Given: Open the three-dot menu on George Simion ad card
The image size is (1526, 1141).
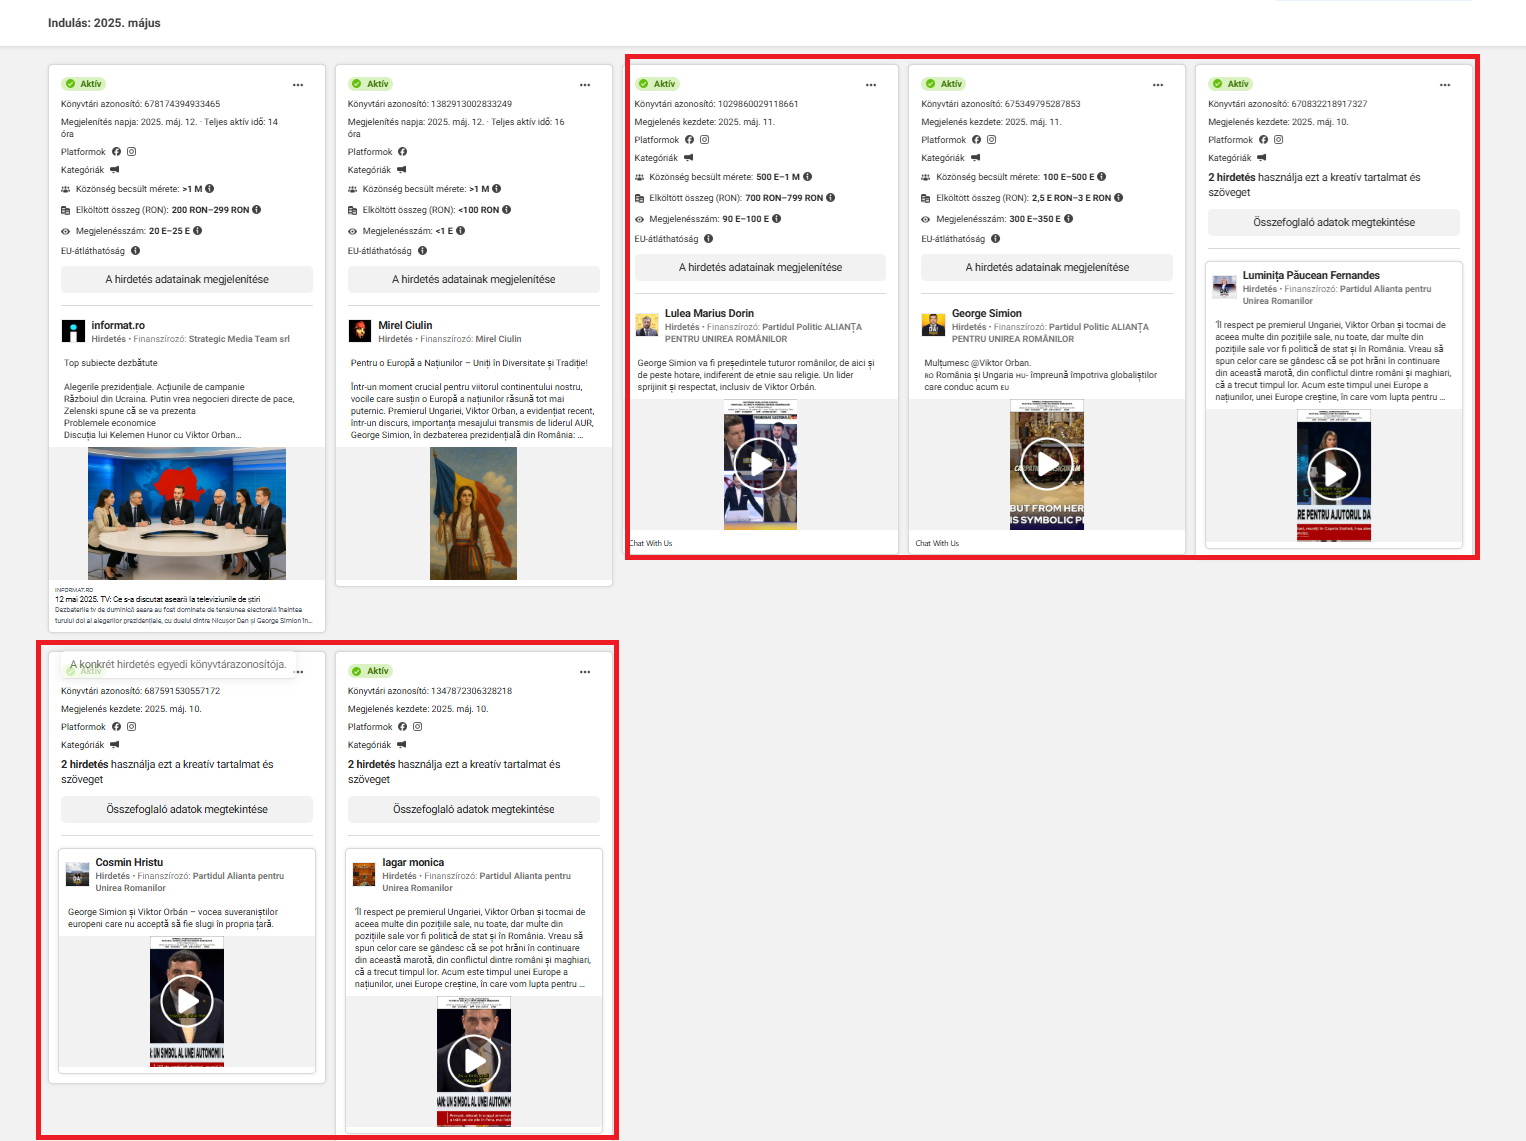Looking at the screenshot, I should point(1158,85).
